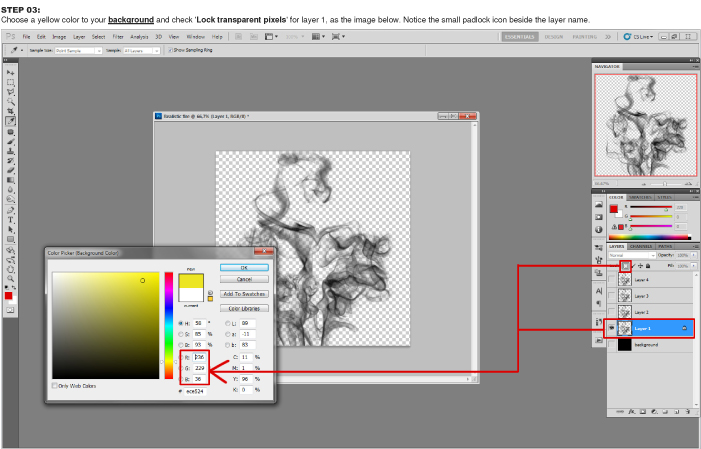Screen dimensions: 701x449
Task: Click the info panel icon in dock
Action: pyautogui.click(x=599, y=230)
